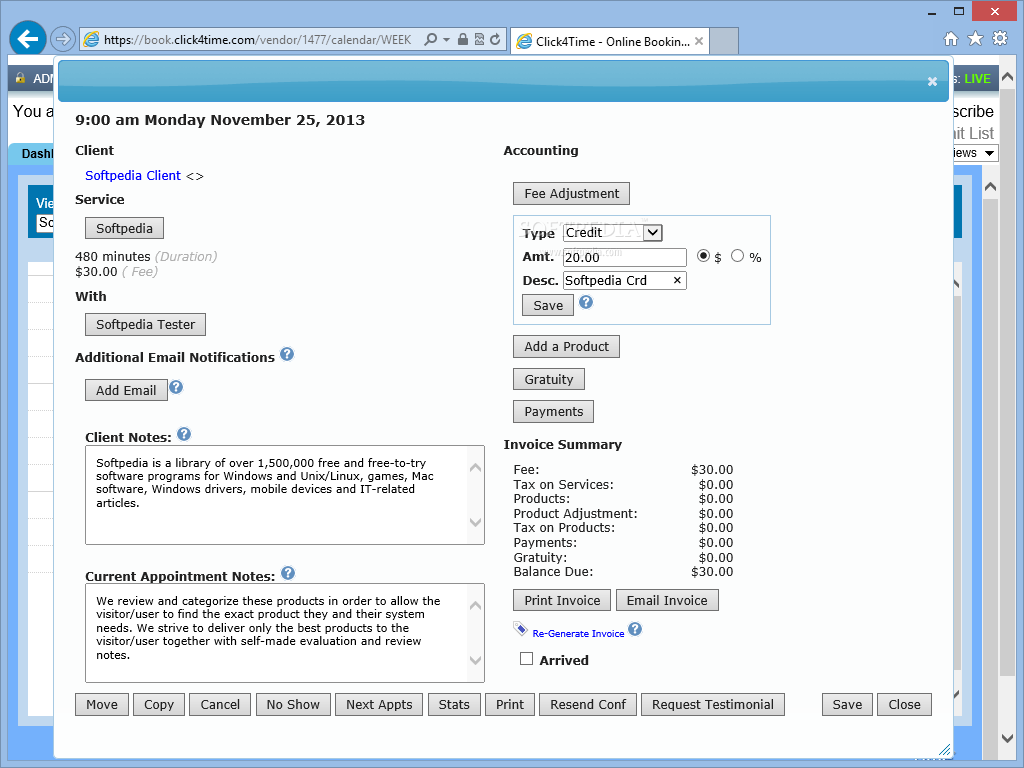Click help icon beside fee adjustment Save
Image resolution: width=1024 pixels, height=768 pixels.
coord(586,302)
